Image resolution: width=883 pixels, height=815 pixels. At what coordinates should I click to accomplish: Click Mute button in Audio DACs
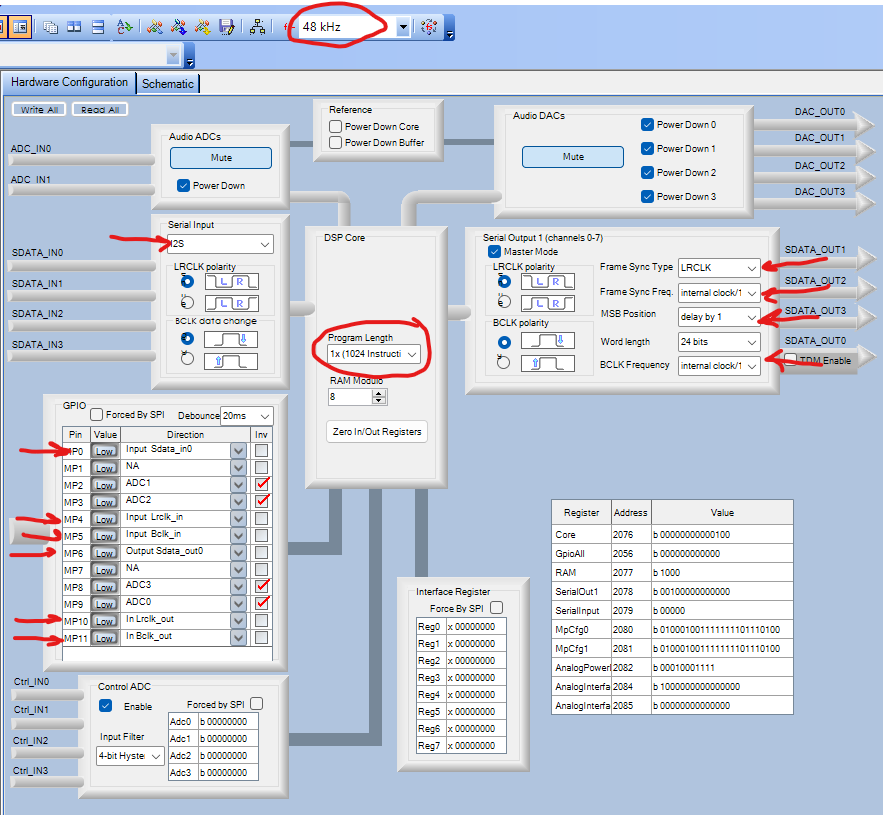(x=573, y=157)
